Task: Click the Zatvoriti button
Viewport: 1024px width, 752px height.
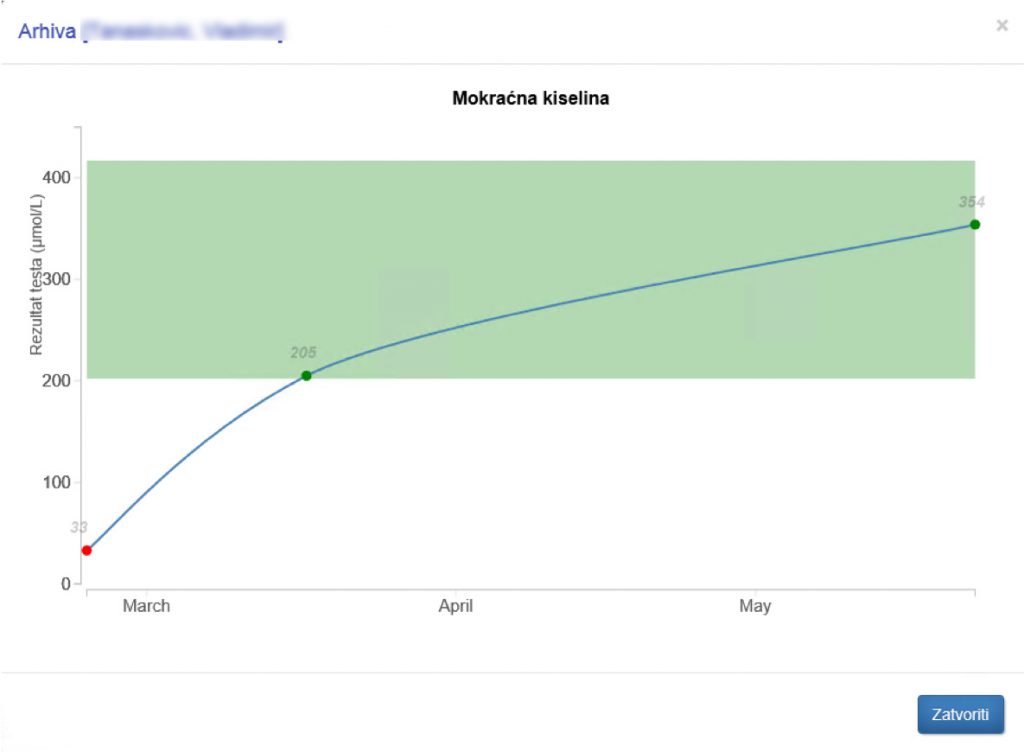Action: point(960,715)
